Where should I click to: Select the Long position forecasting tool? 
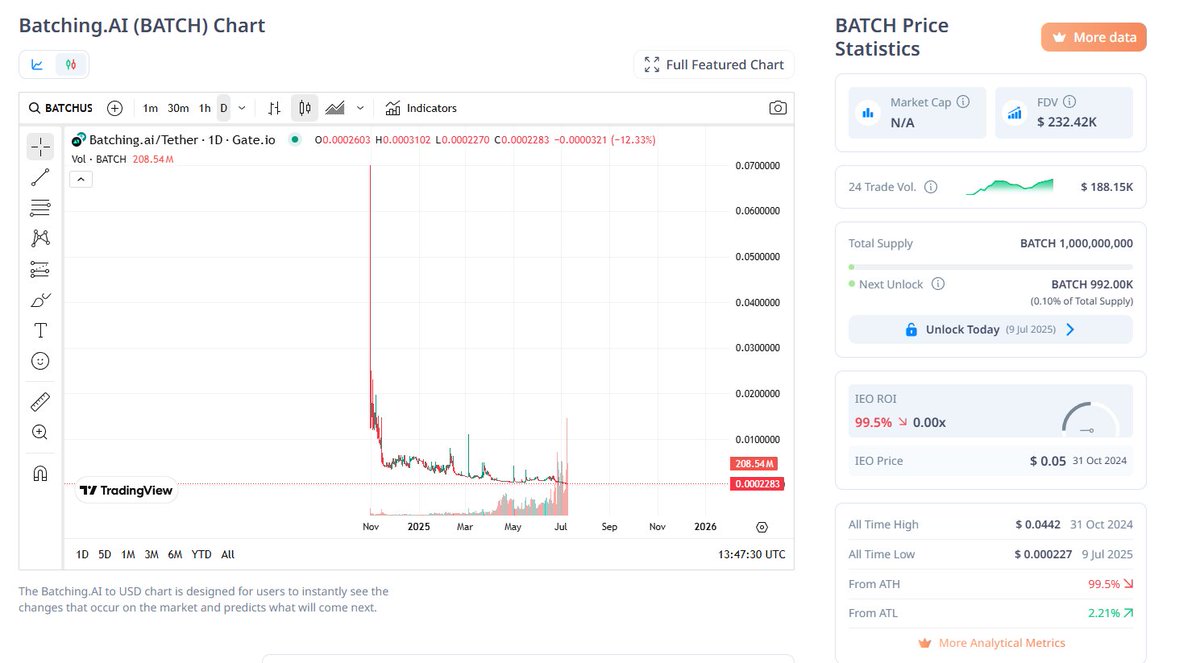click(40, 269)
